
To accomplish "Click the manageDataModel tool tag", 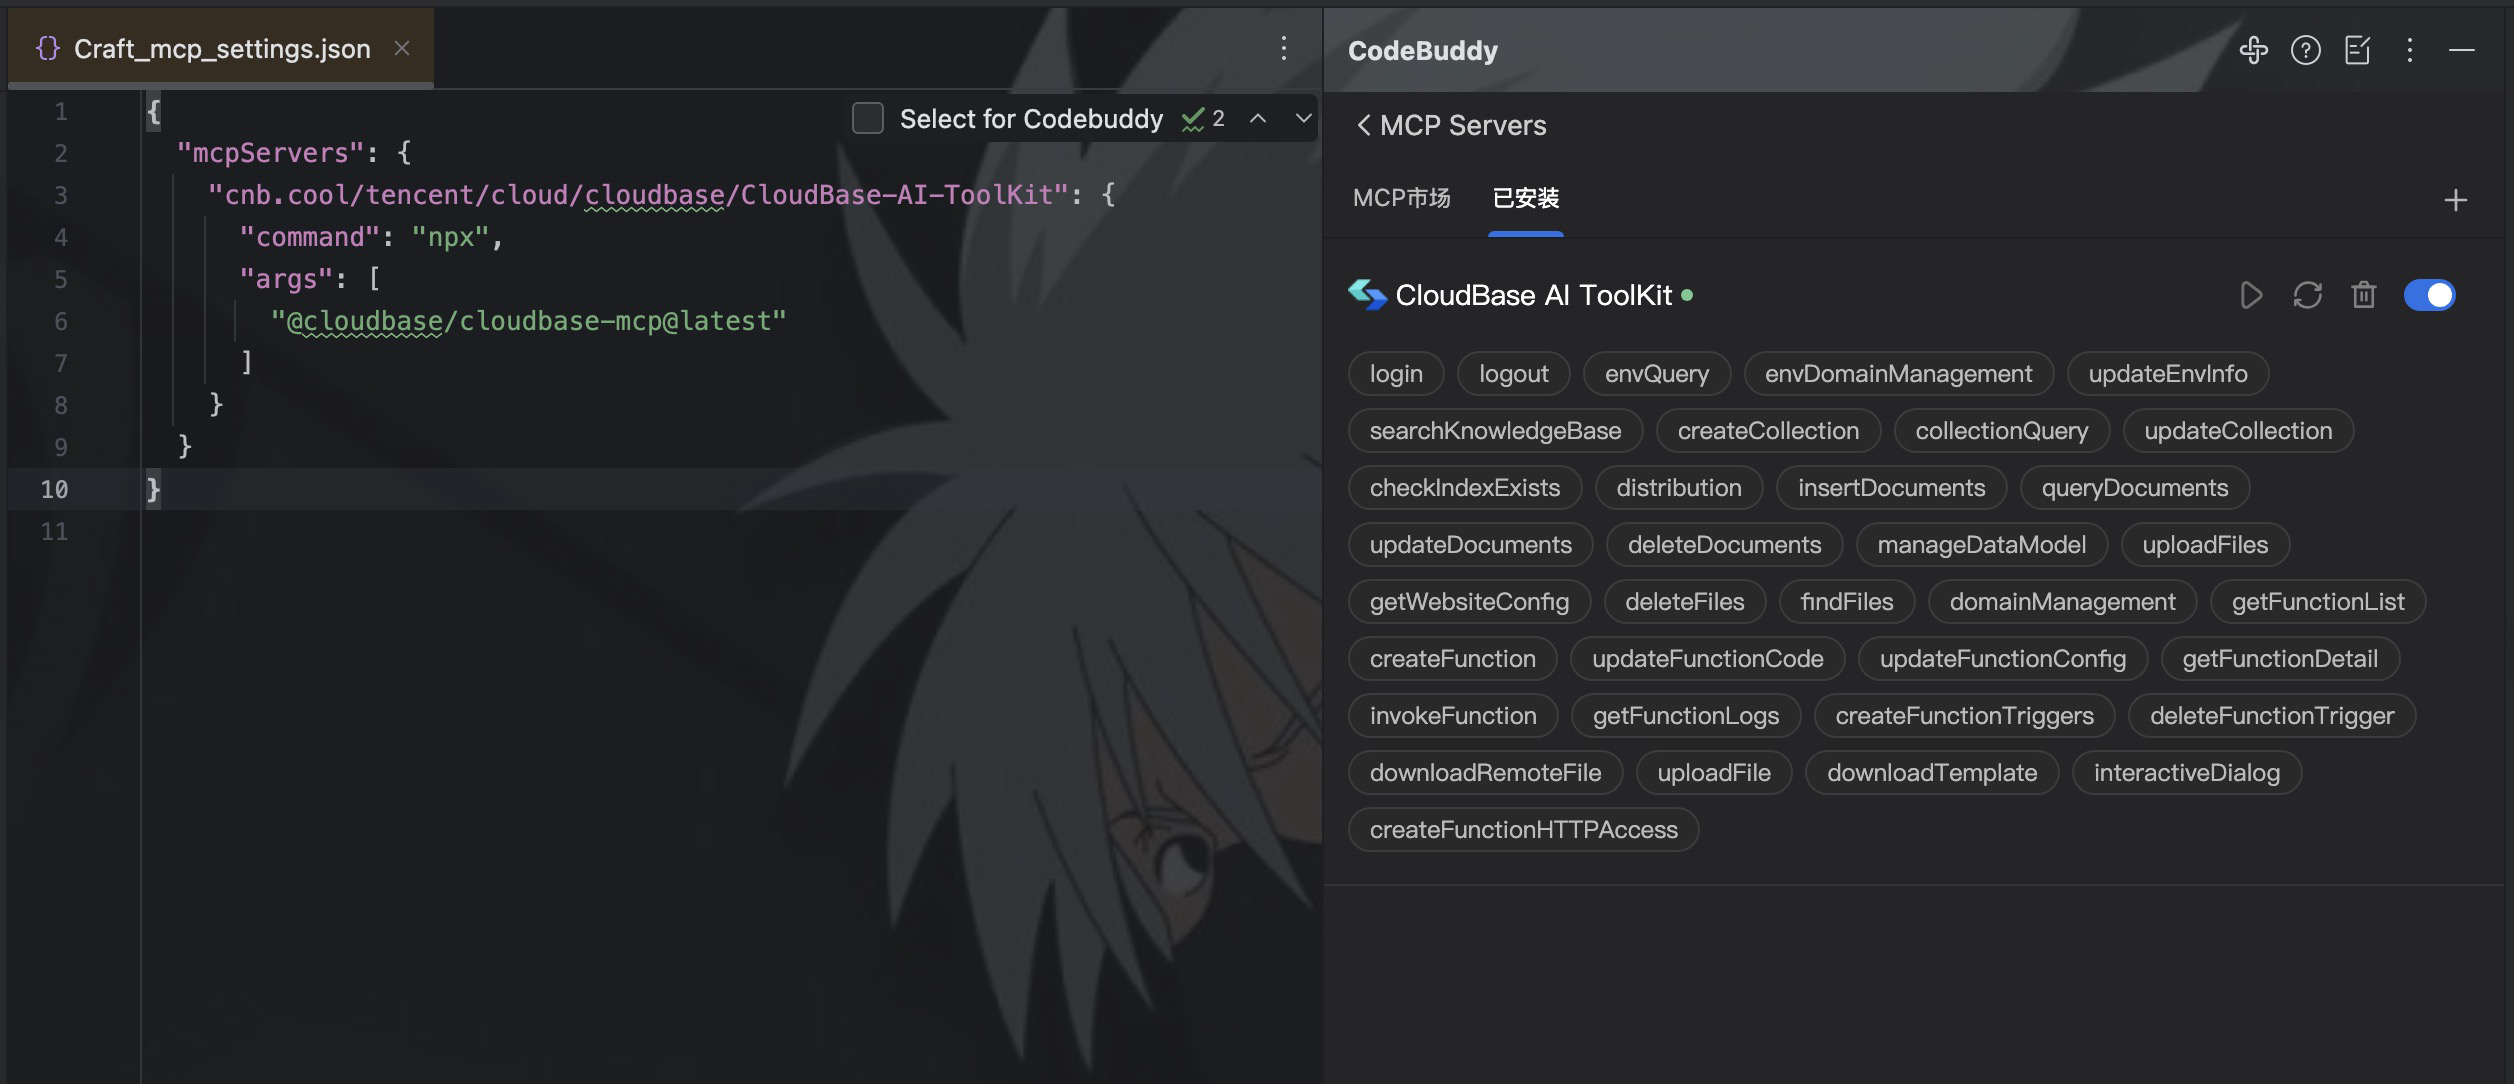I will click(x=1982, y=545).
